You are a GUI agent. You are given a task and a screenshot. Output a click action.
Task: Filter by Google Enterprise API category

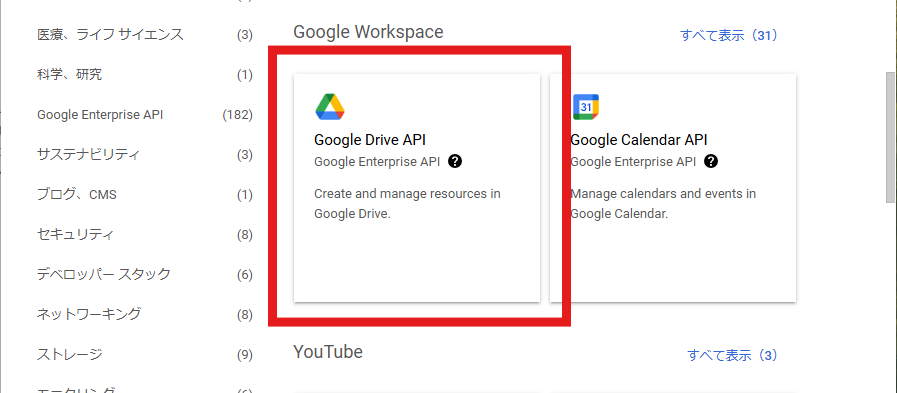pos(100,115)
